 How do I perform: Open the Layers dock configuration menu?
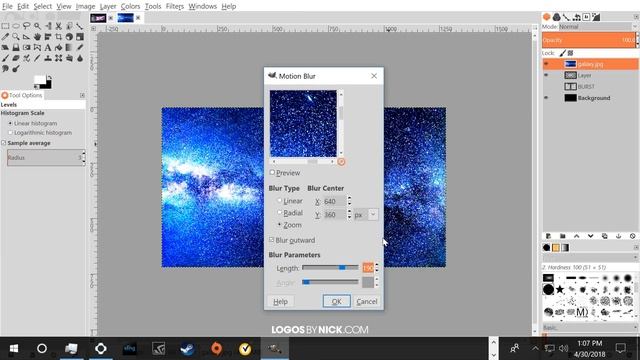pos(636,17)
